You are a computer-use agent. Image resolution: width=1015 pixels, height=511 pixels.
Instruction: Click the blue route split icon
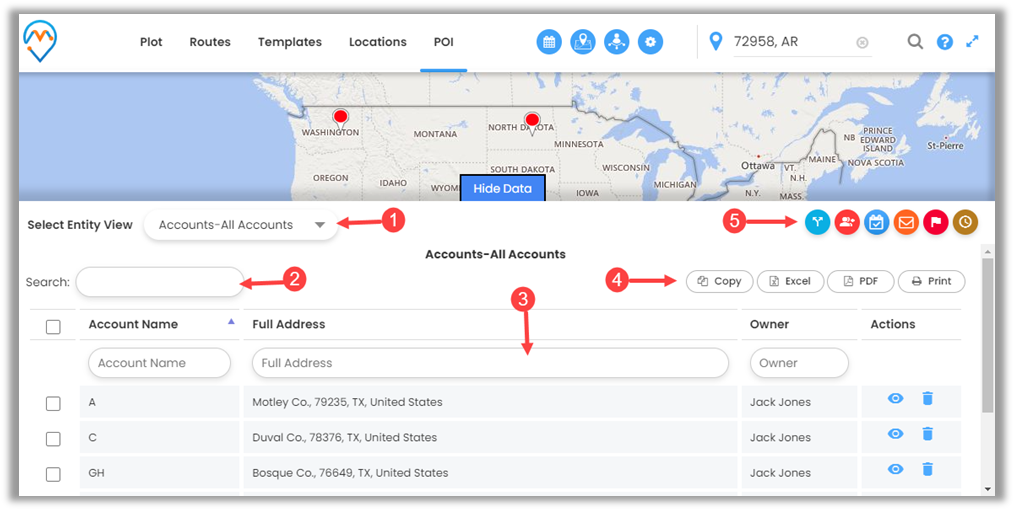coord(818,222)
